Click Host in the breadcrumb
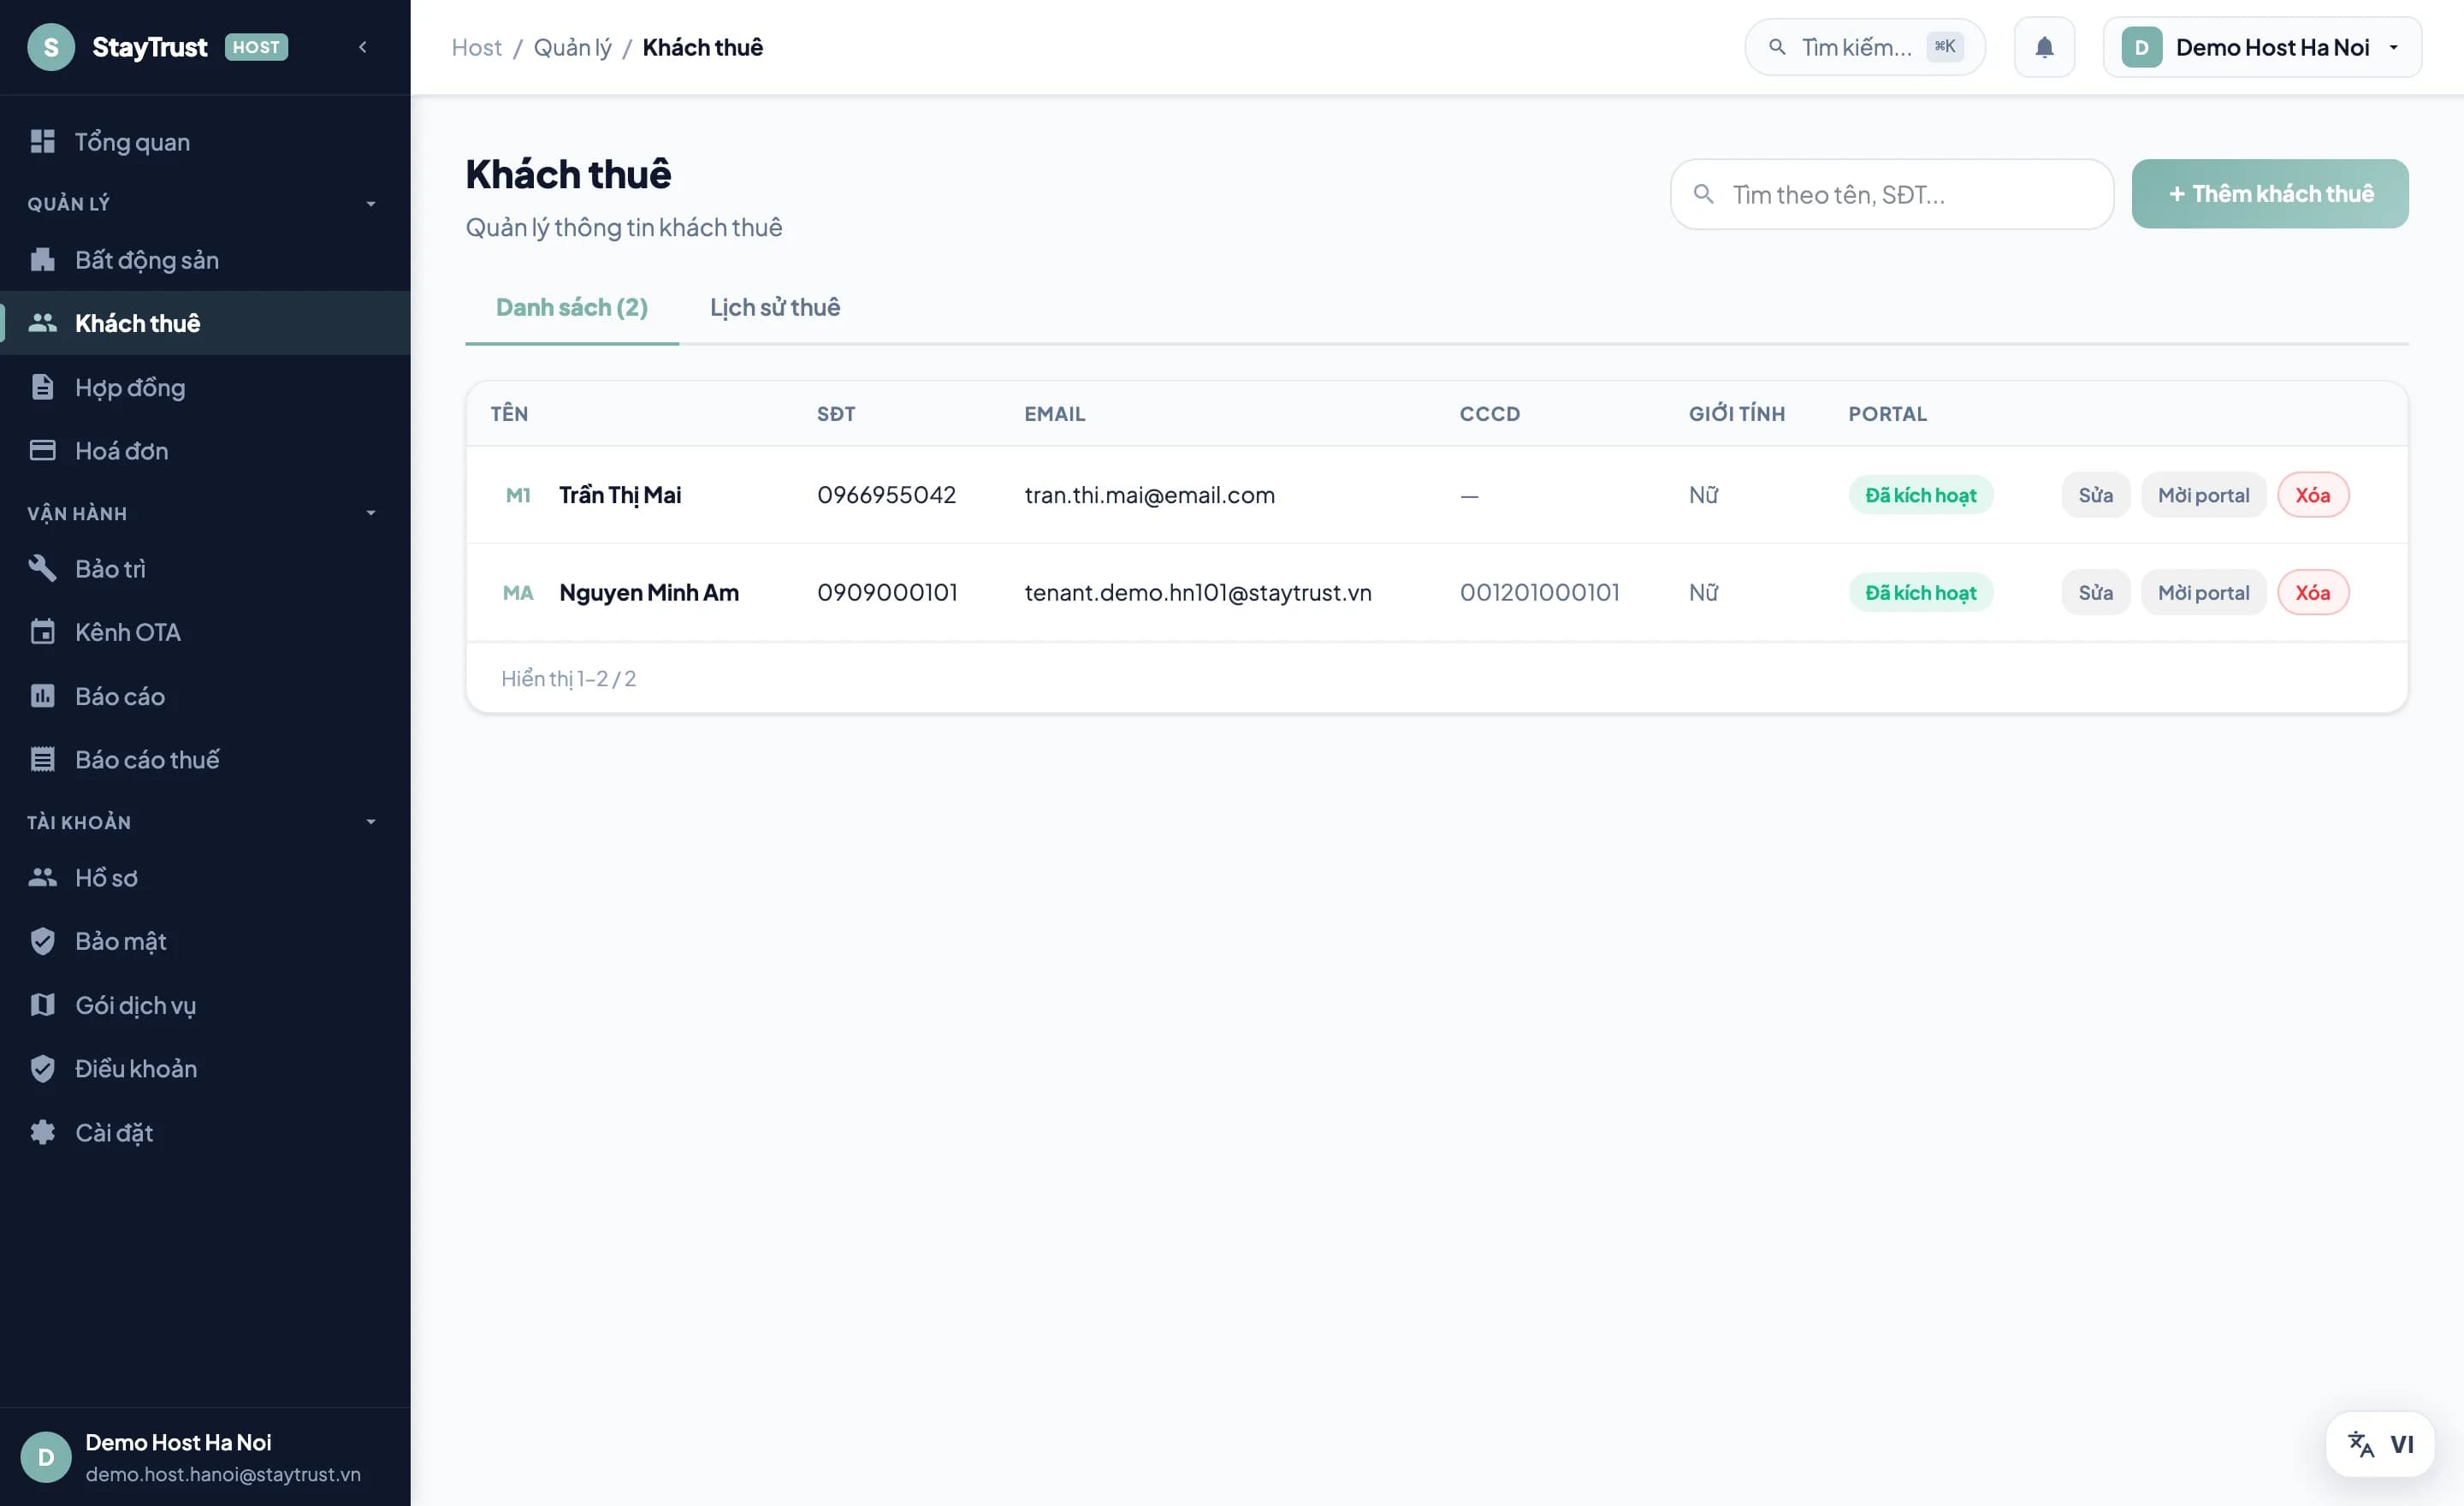This screenshot has width=2464, height=1506. 476,47
